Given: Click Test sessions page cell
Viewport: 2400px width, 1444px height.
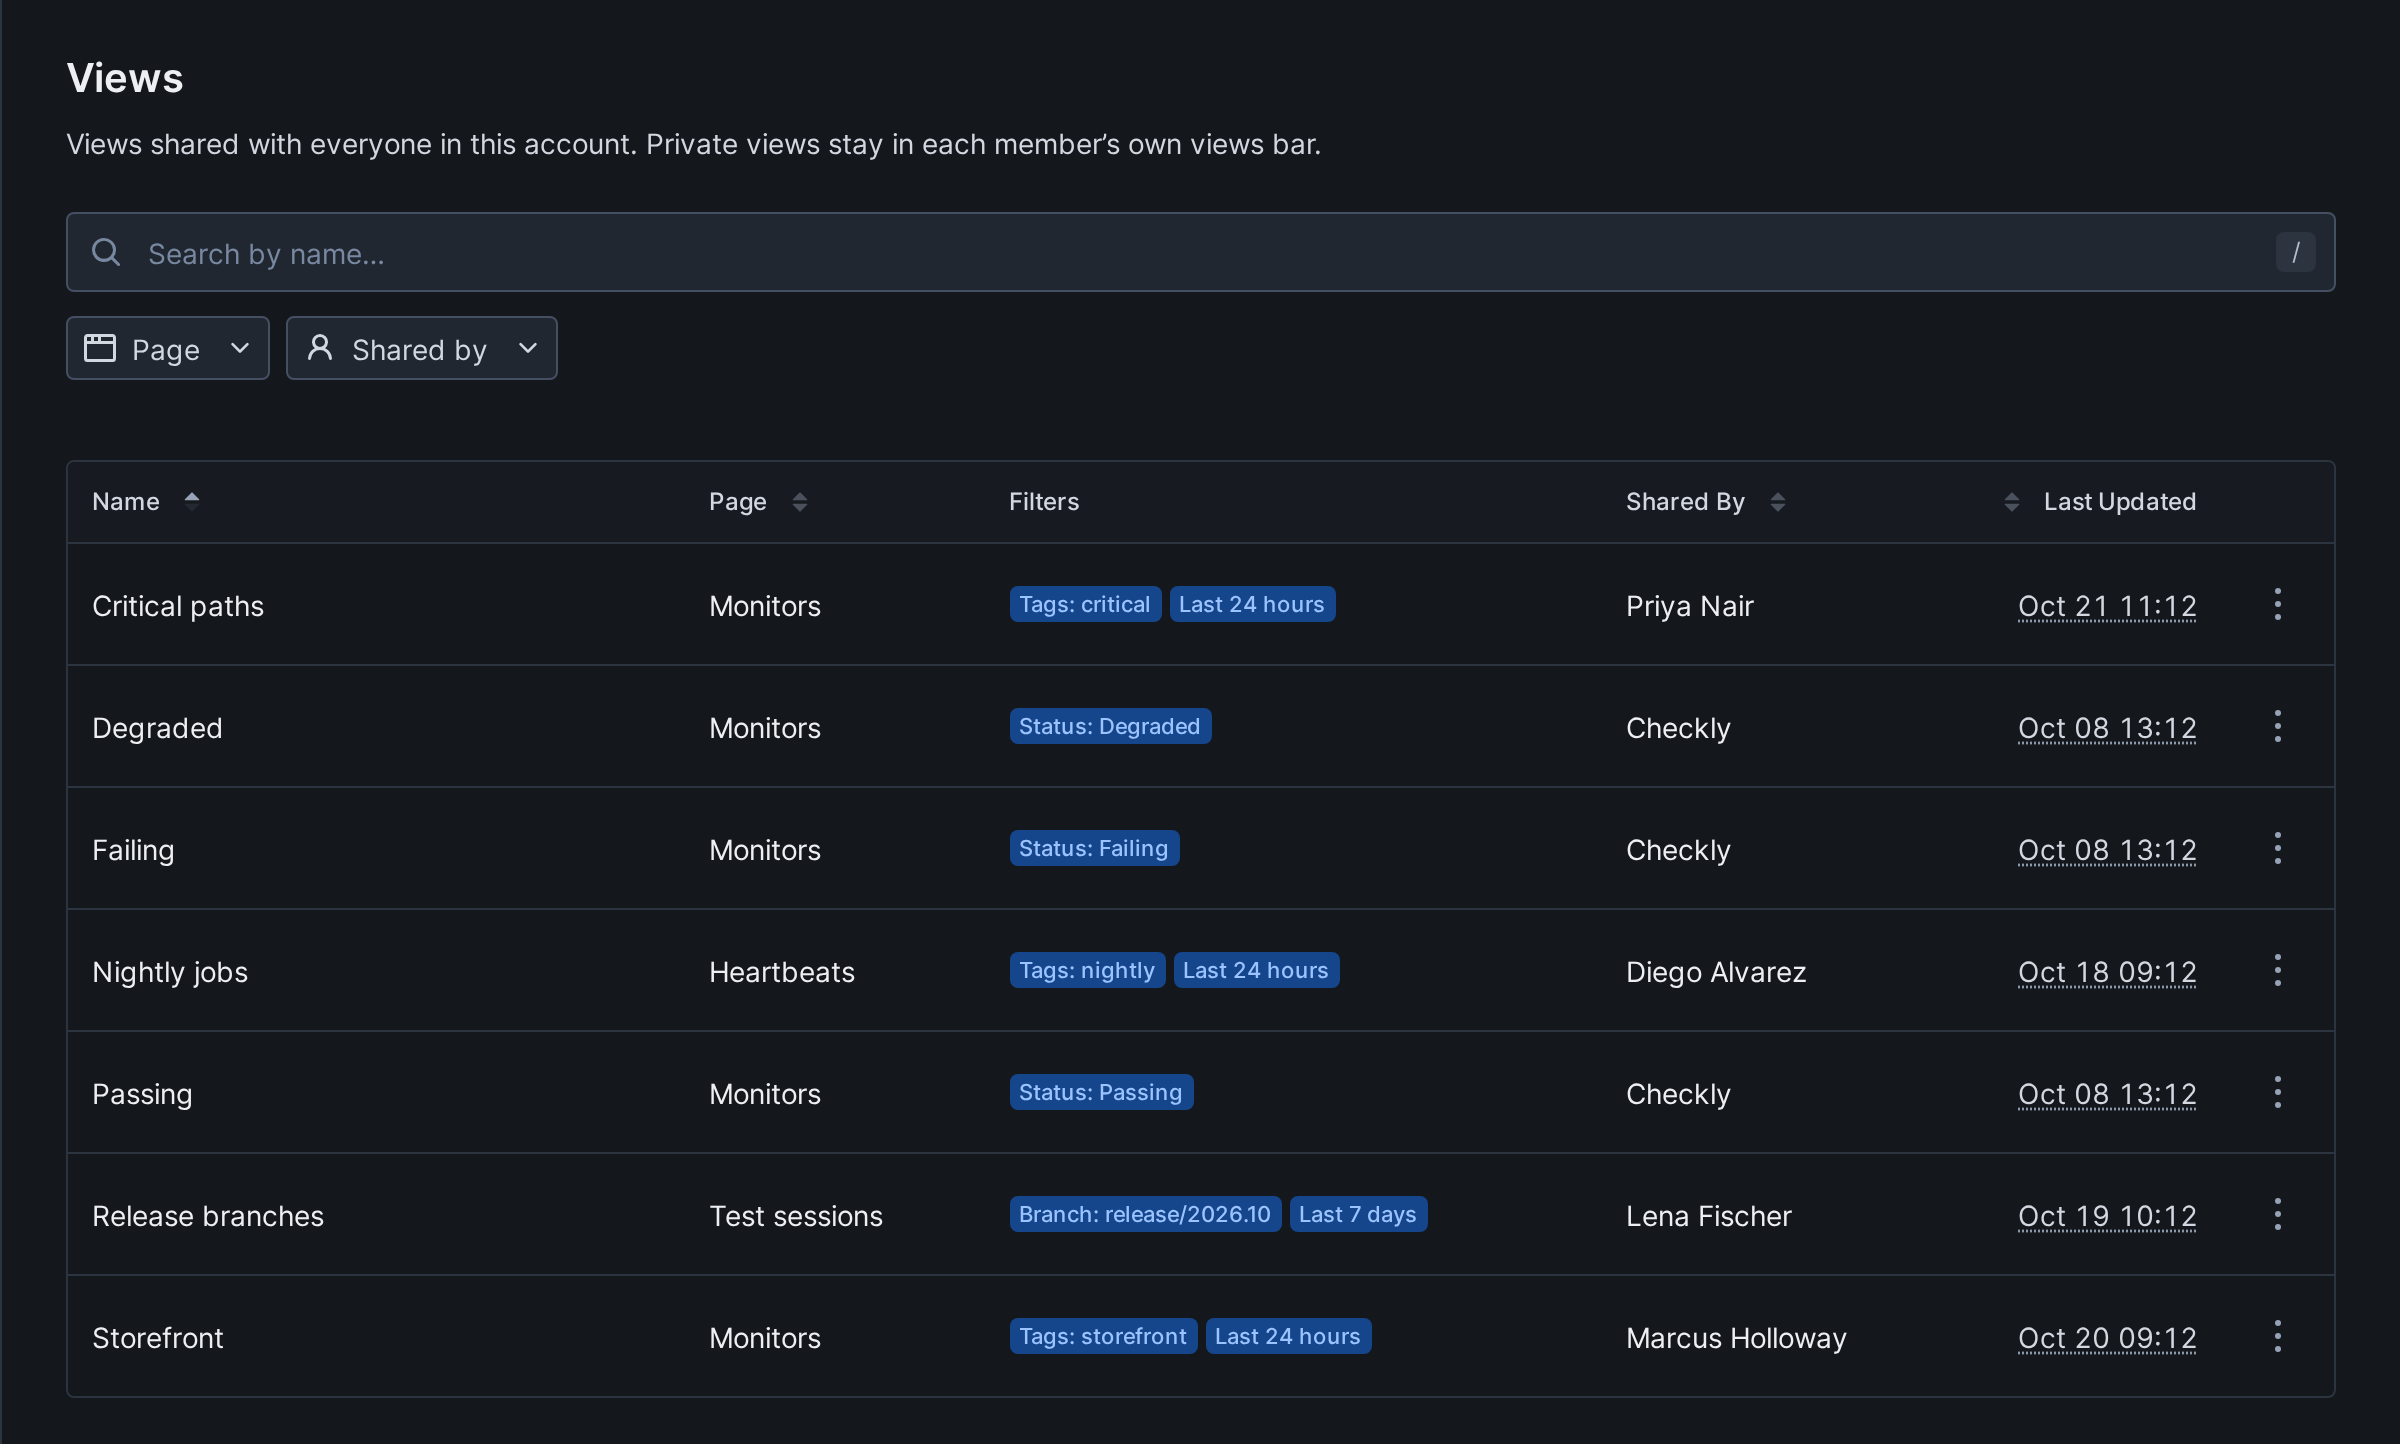Looking at the screenshot, I should pos(796,1216).
